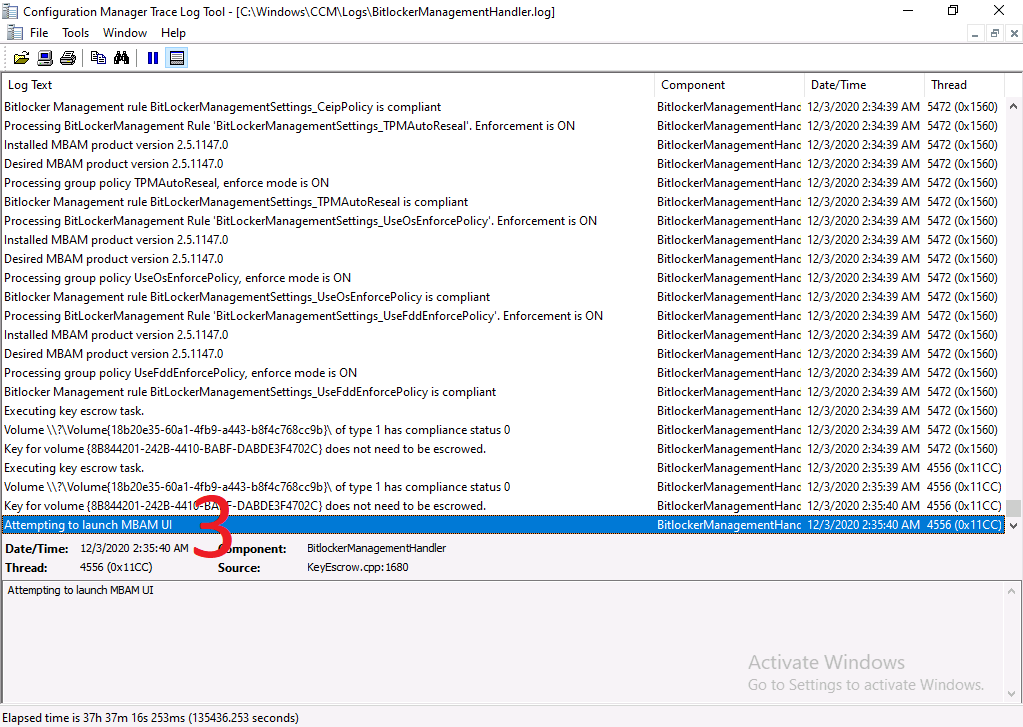Click the app icon in title bar
Image resolution: width=1023 pixels, height=727 pixels.
click(x=10, y=11)
